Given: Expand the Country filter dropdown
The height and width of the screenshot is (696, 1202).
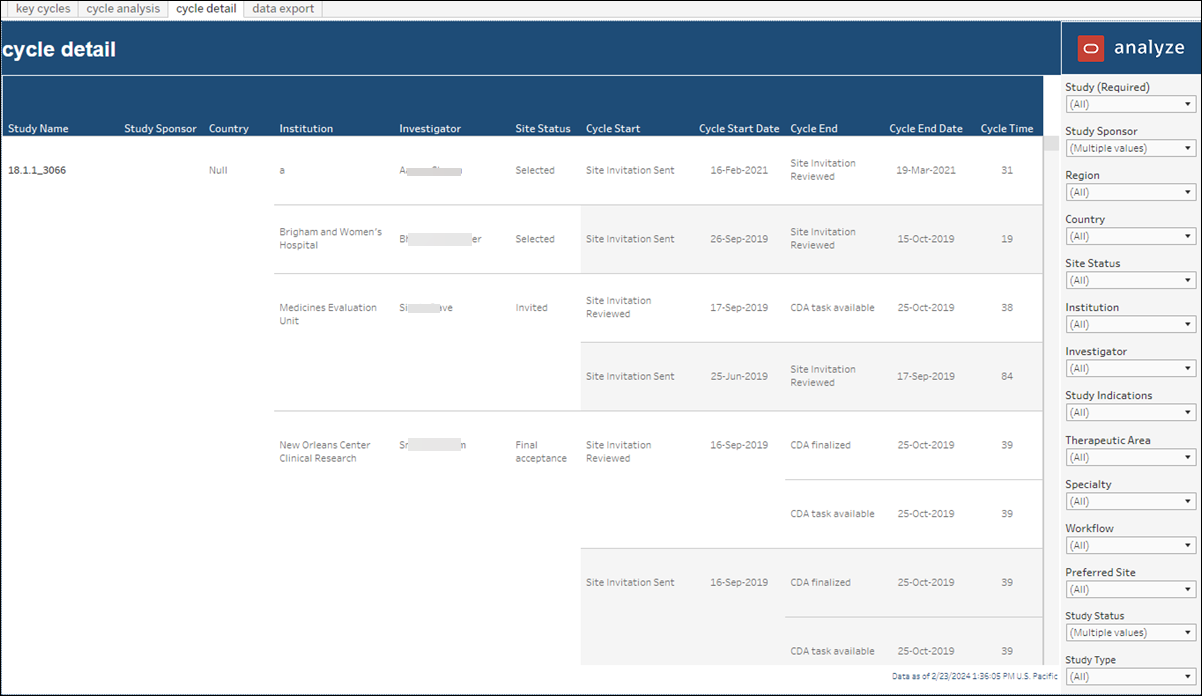Looking at the screenshot, I should (x=1130, y=237).
